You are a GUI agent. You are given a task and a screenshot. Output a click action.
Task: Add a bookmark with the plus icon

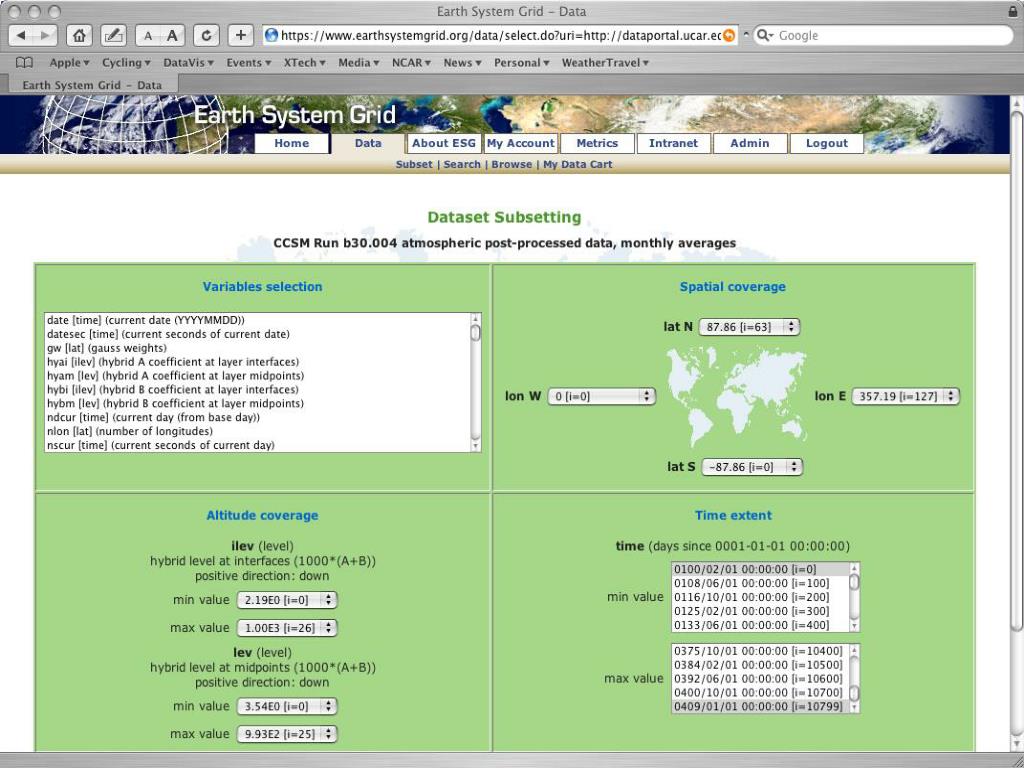(x=241, y=35)
